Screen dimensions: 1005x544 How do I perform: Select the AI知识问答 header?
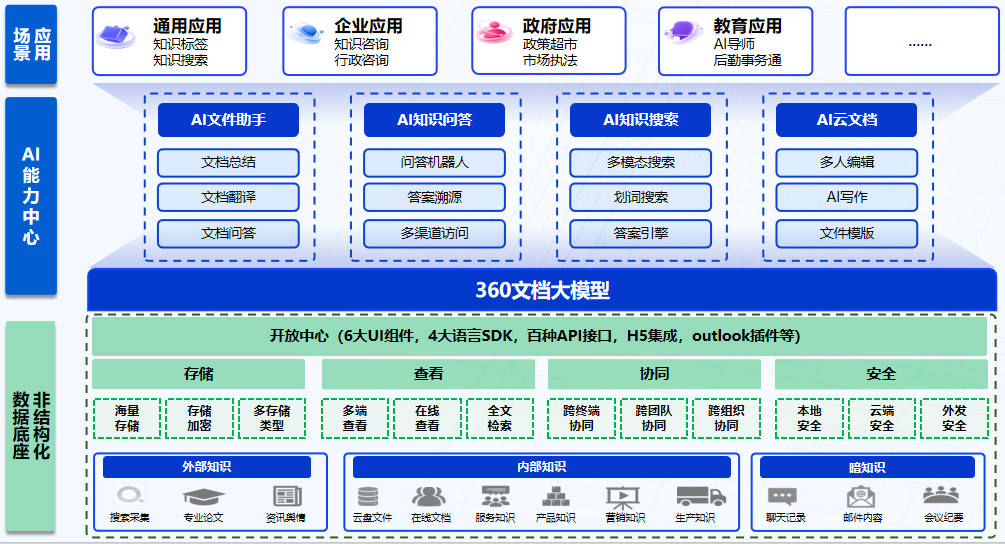(435, 120)
